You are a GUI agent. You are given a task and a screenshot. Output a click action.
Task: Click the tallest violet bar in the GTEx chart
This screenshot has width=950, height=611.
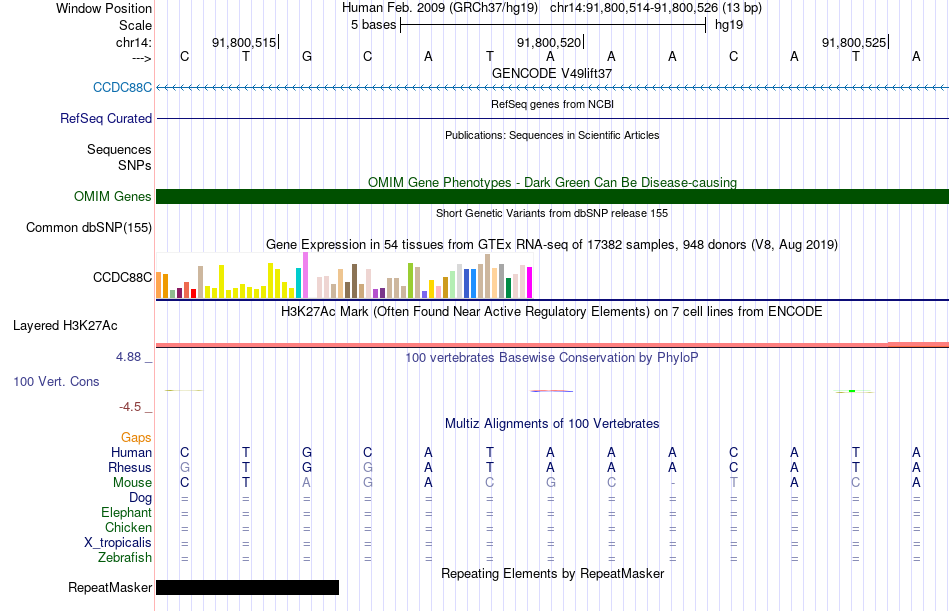point(305,275)
